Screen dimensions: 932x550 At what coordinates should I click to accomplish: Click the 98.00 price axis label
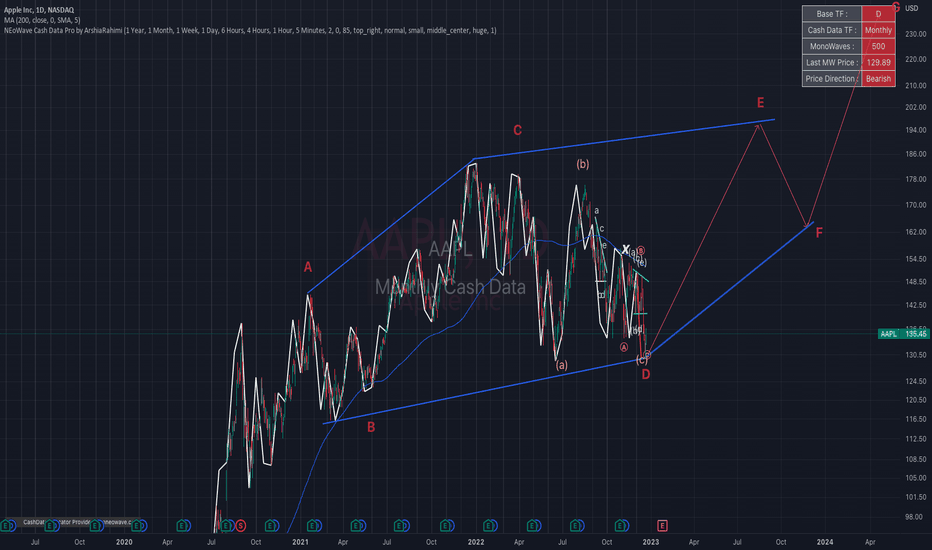pyautogui.click(x=915, y=517)
